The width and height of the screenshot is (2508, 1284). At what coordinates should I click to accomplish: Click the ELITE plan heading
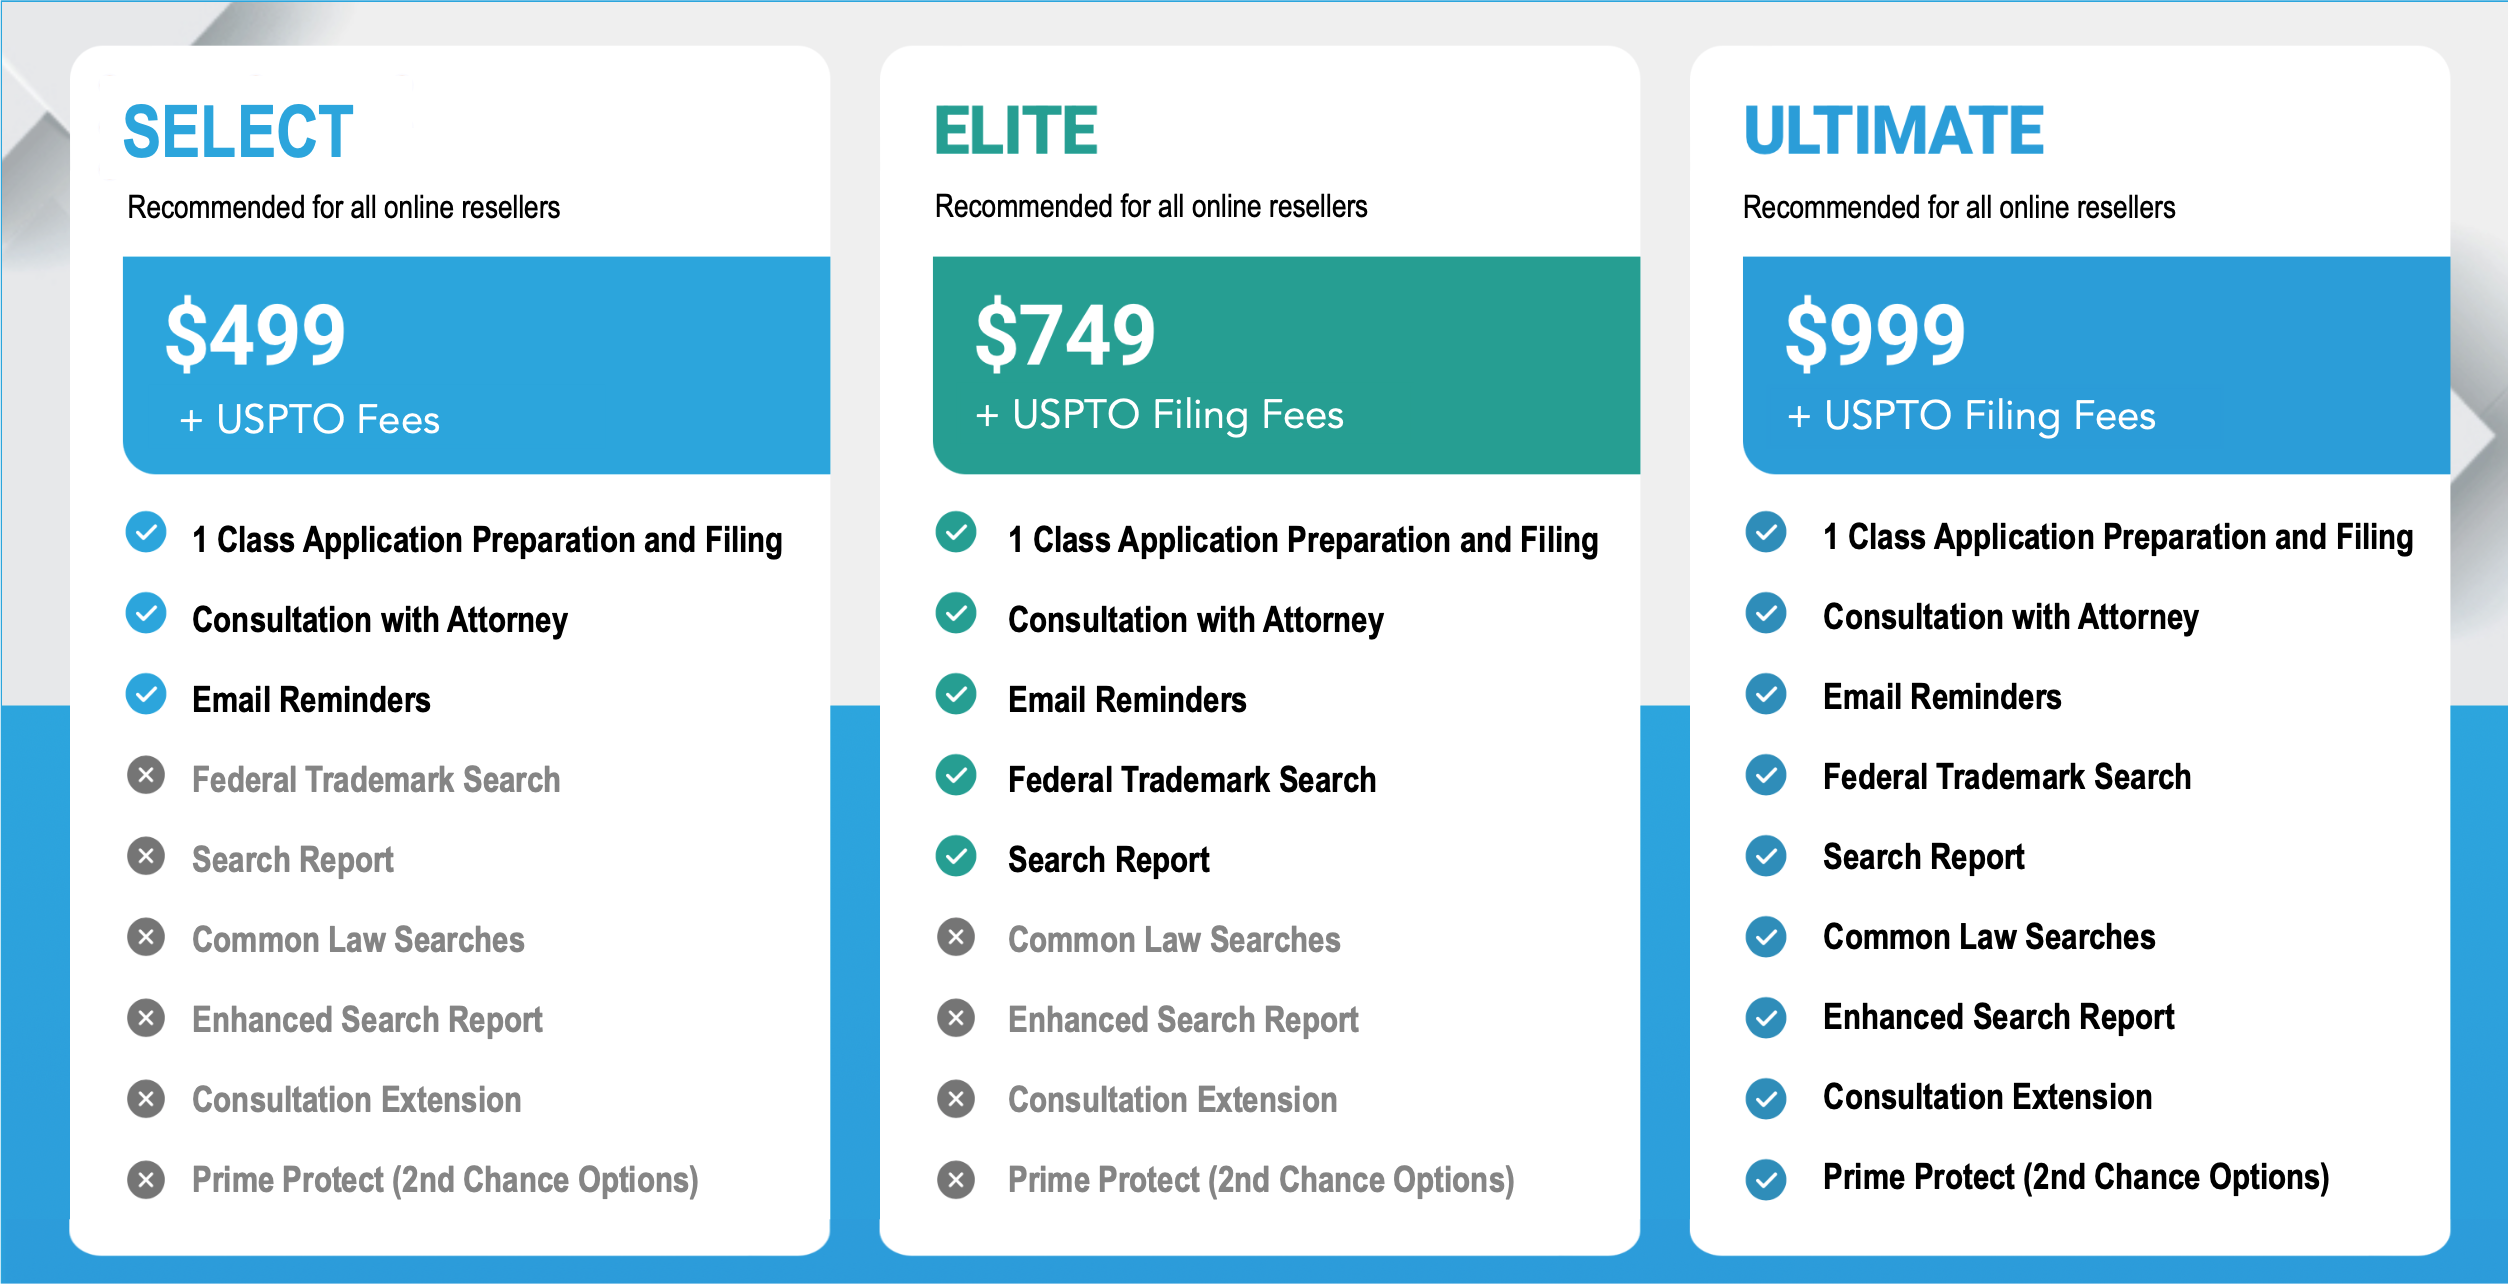pyautogui.click(x=1016, y=132)
